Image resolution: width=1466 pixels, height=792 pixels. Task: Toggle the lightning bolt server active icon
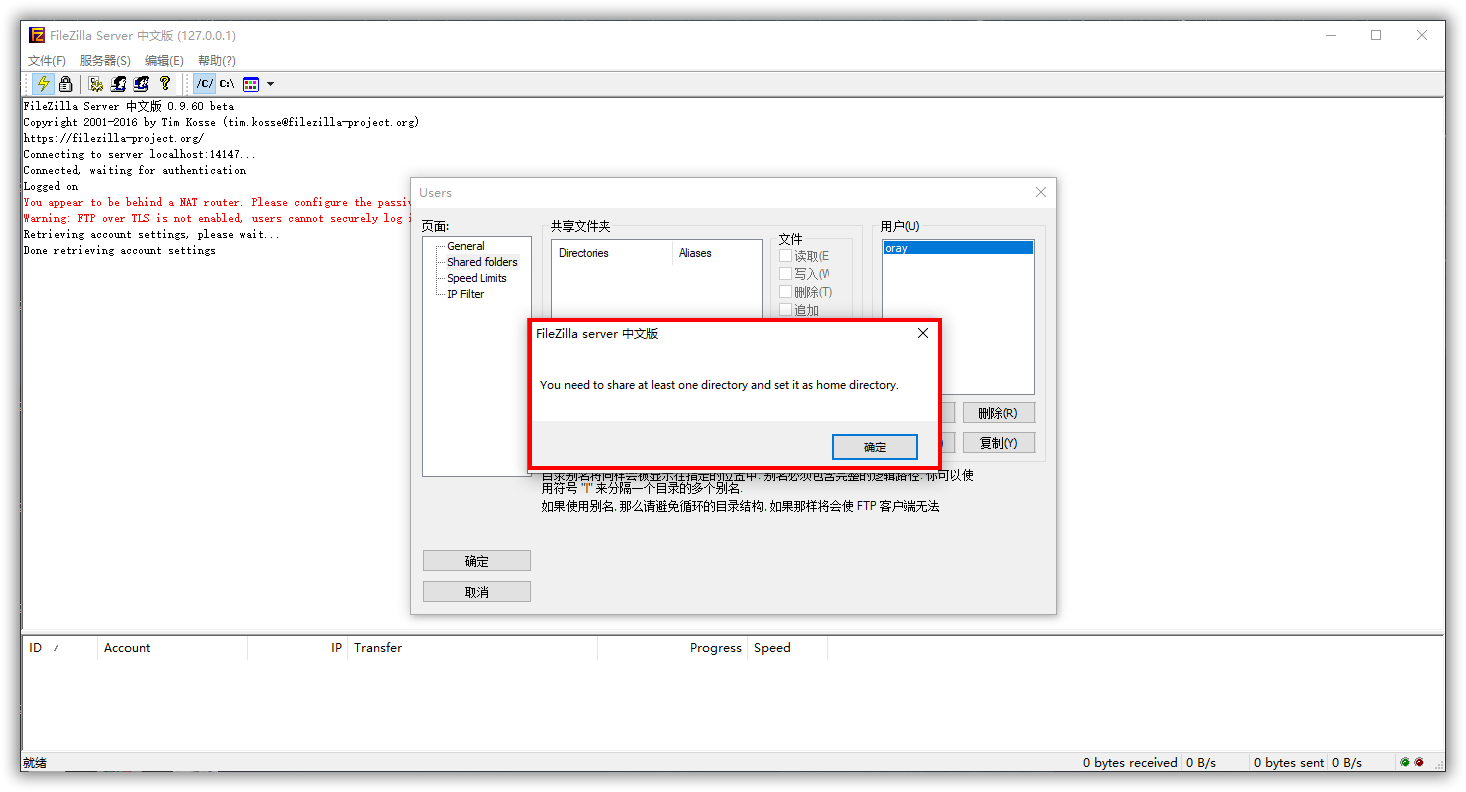[x=43, y=84]
